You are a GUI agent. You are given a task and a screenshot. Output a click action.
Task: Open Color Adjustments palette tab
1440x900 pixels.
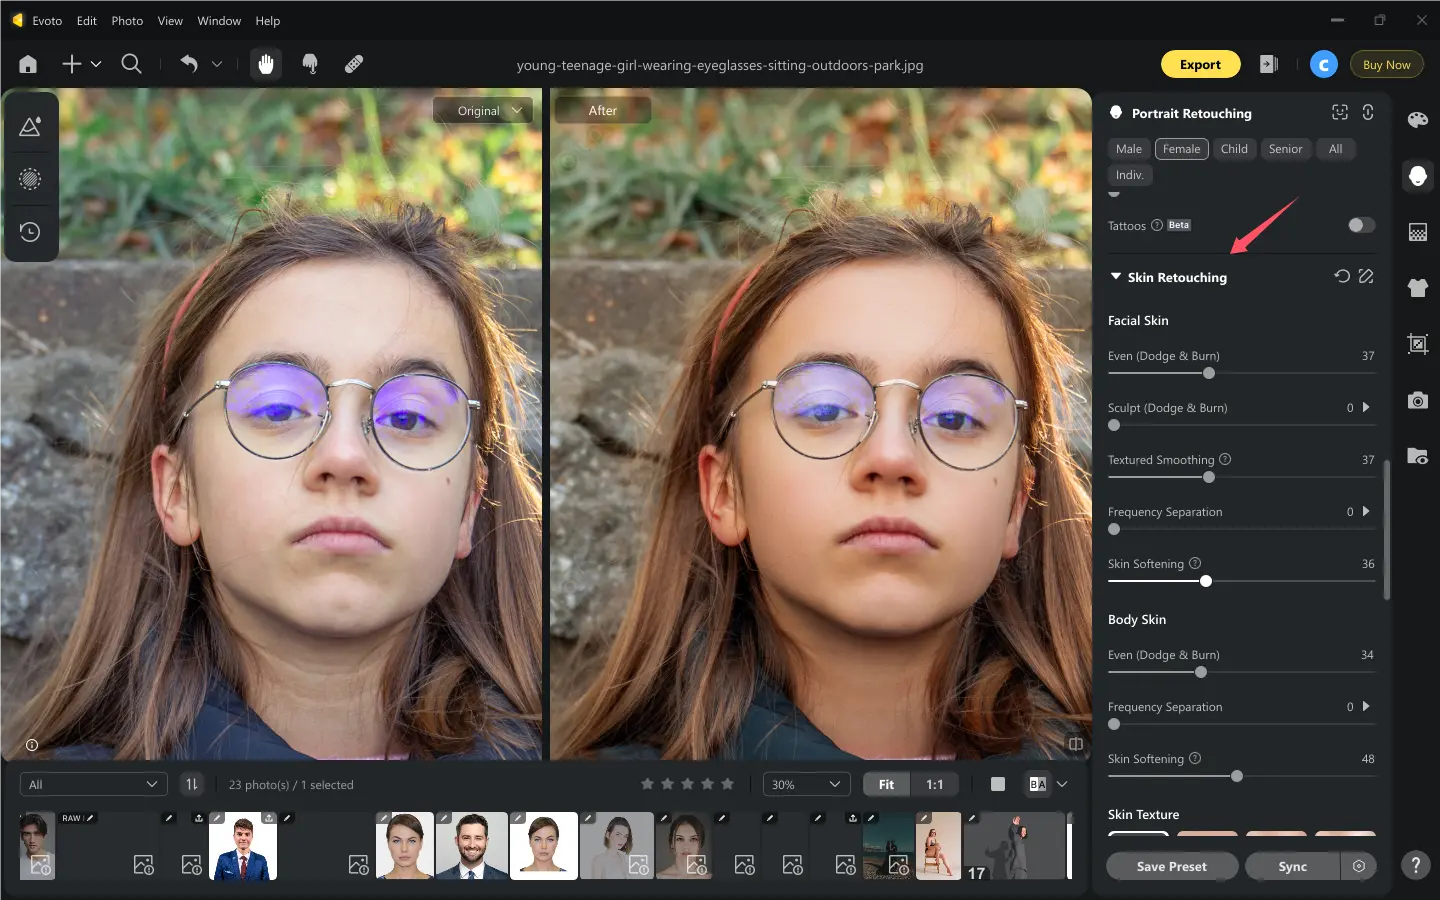[x=1418, y=120]
